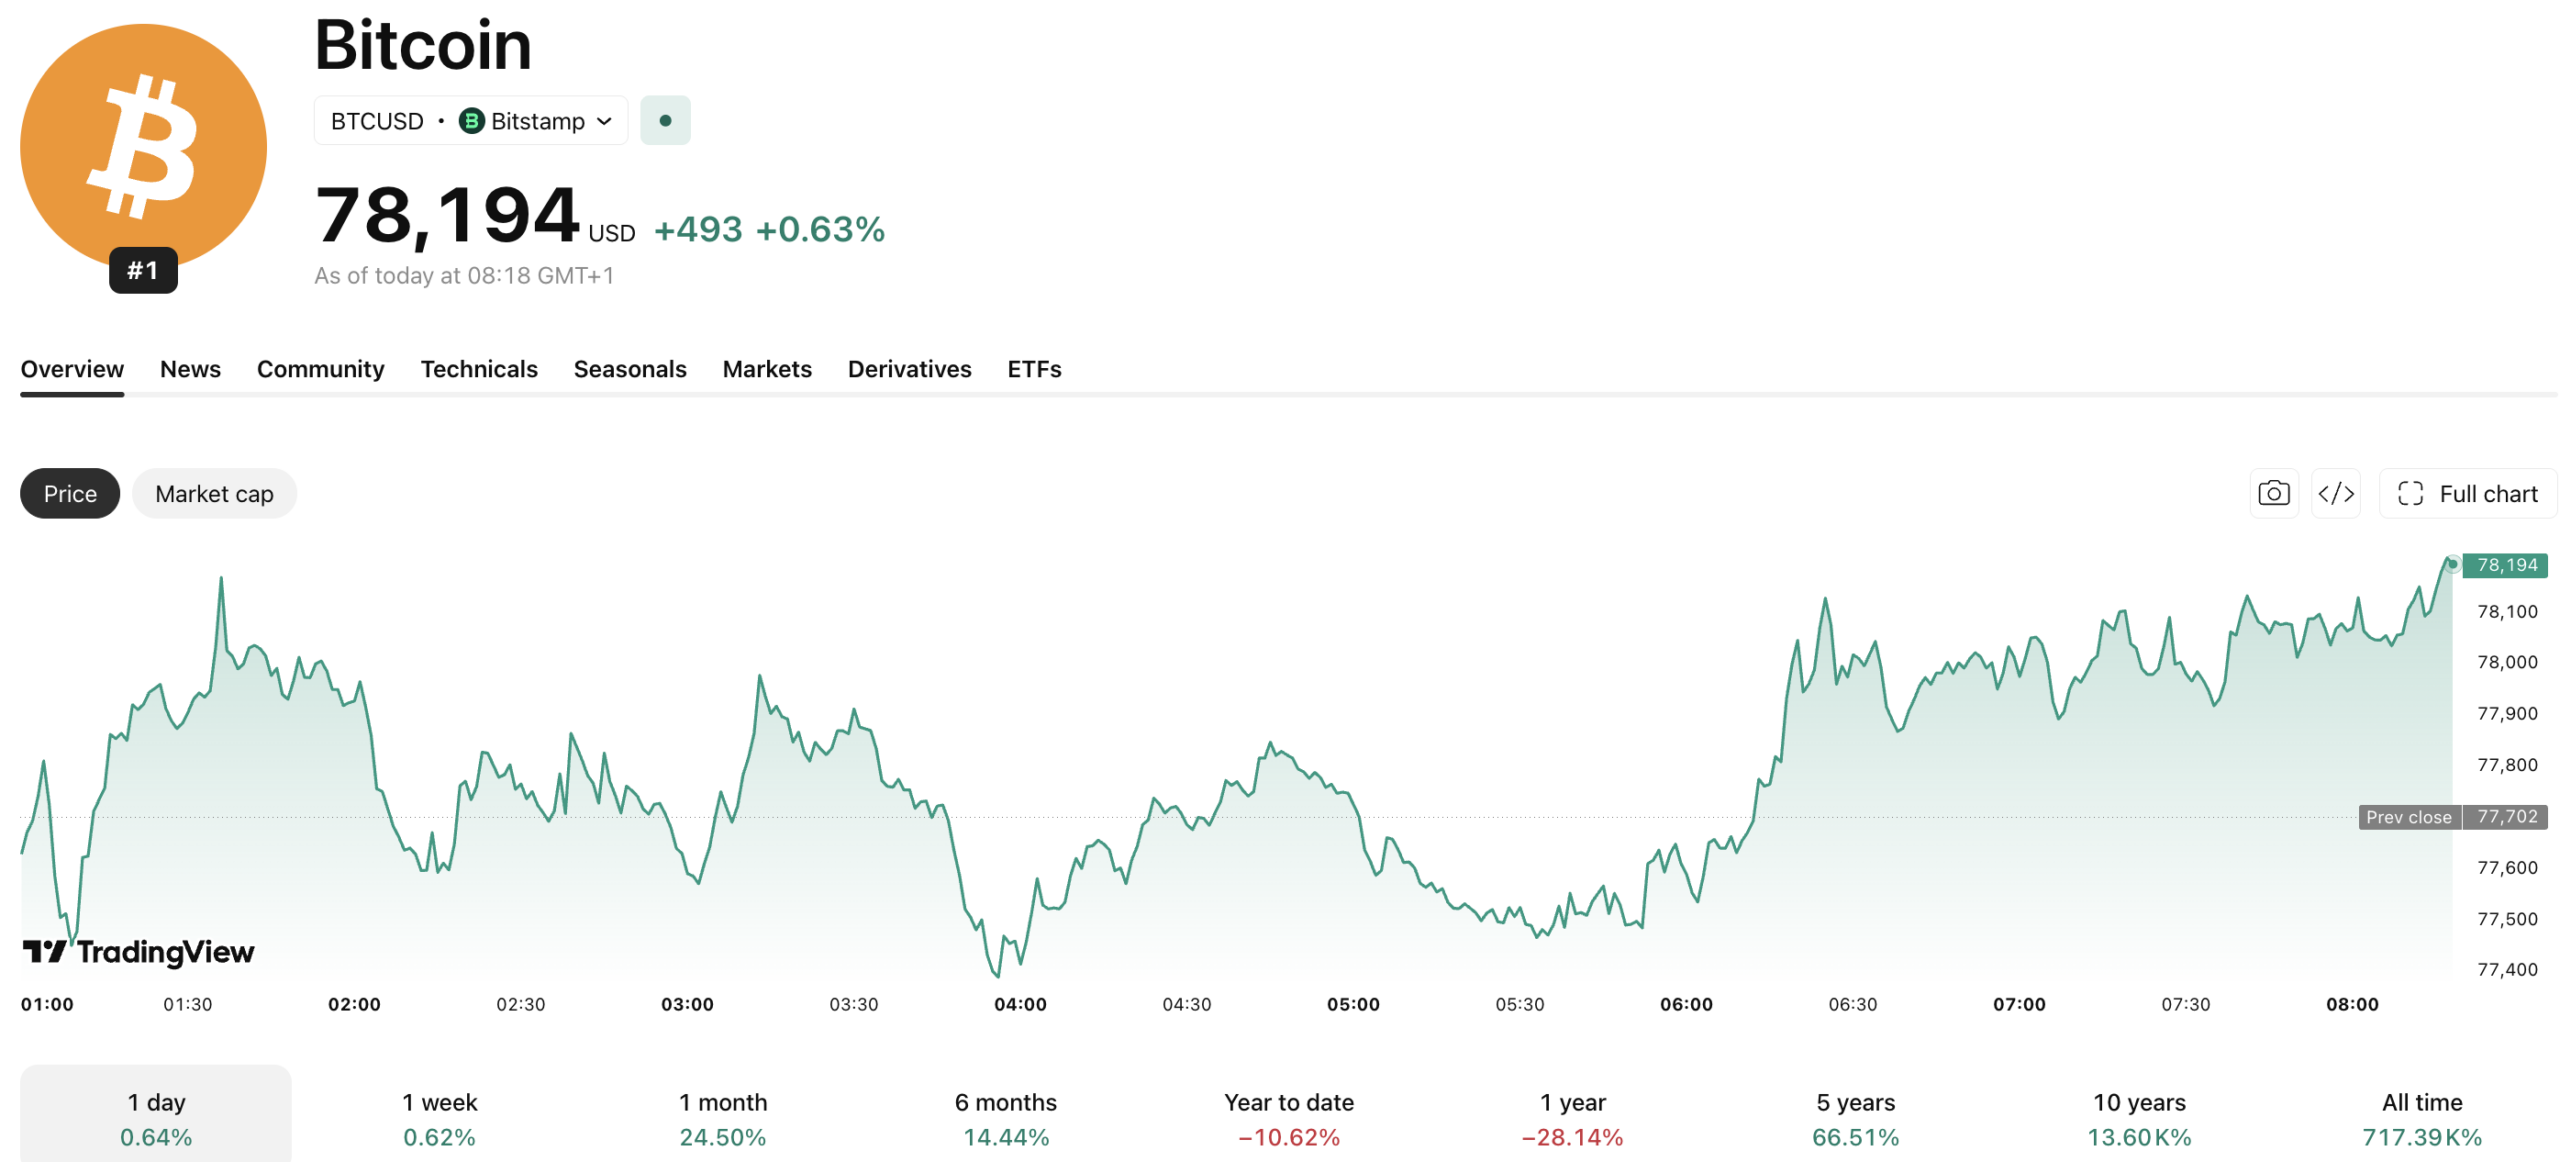Click the 77,400 price axis label

(2507, 969)
